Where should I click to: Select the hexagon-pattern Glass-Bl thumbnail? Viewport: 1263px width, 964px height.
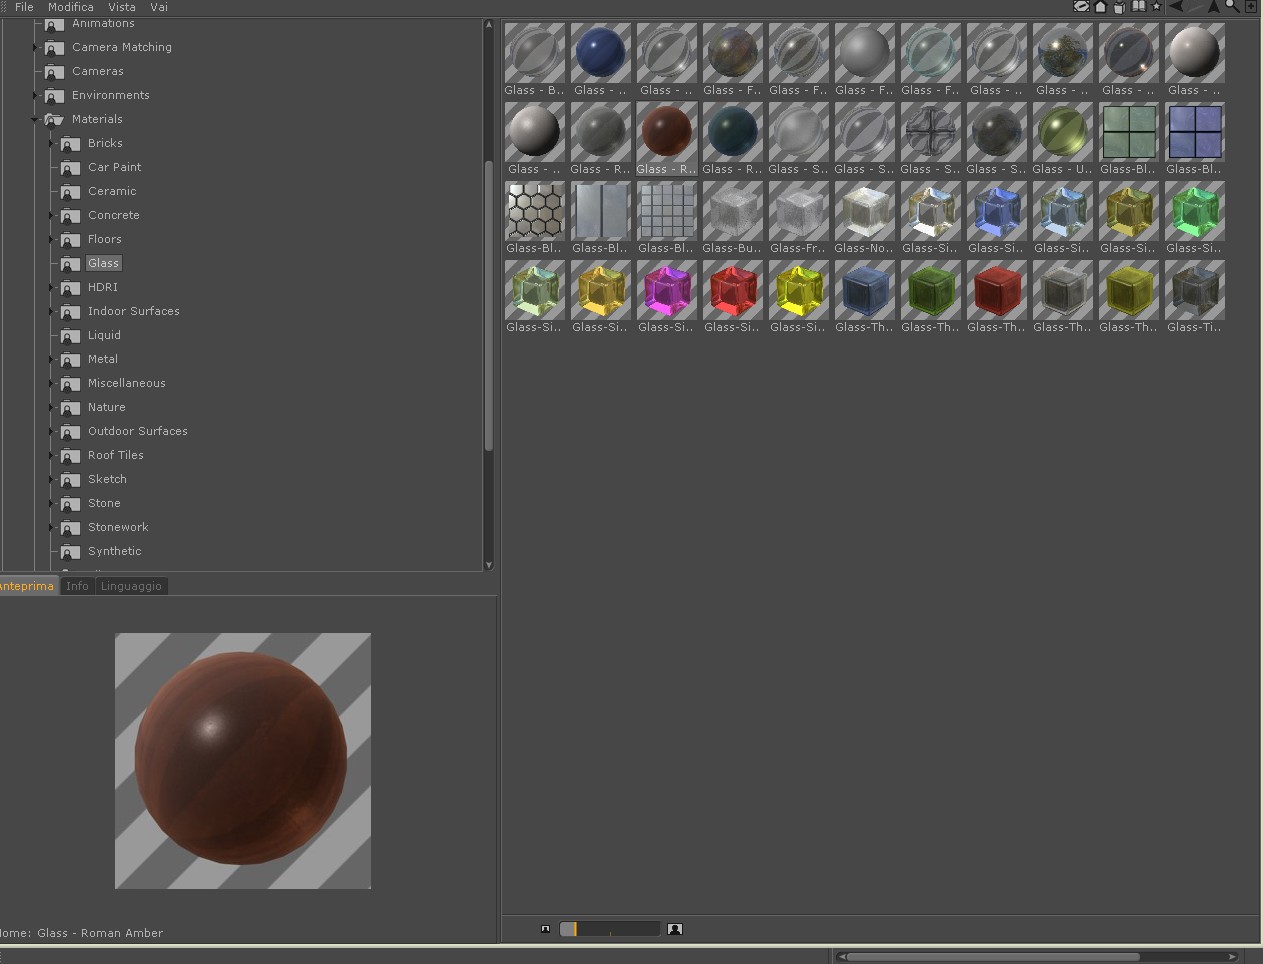click(535, 211)
